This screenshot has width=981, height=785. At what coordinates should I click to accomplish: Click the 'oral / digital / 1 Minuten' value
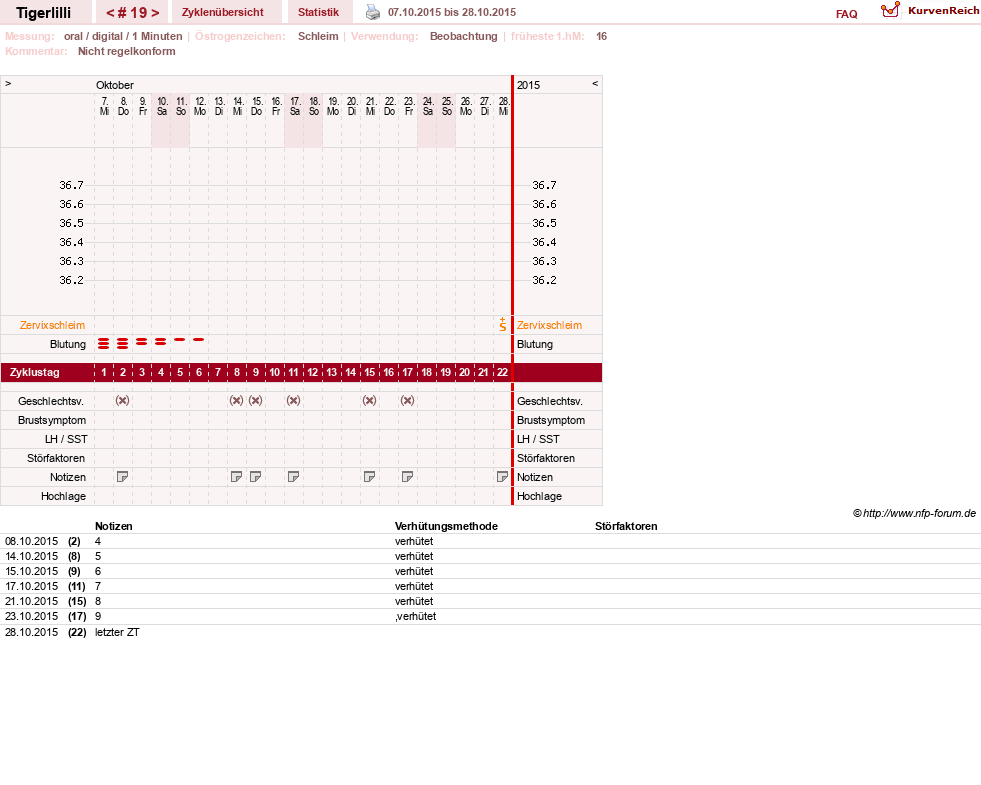[x=123, y=36]
